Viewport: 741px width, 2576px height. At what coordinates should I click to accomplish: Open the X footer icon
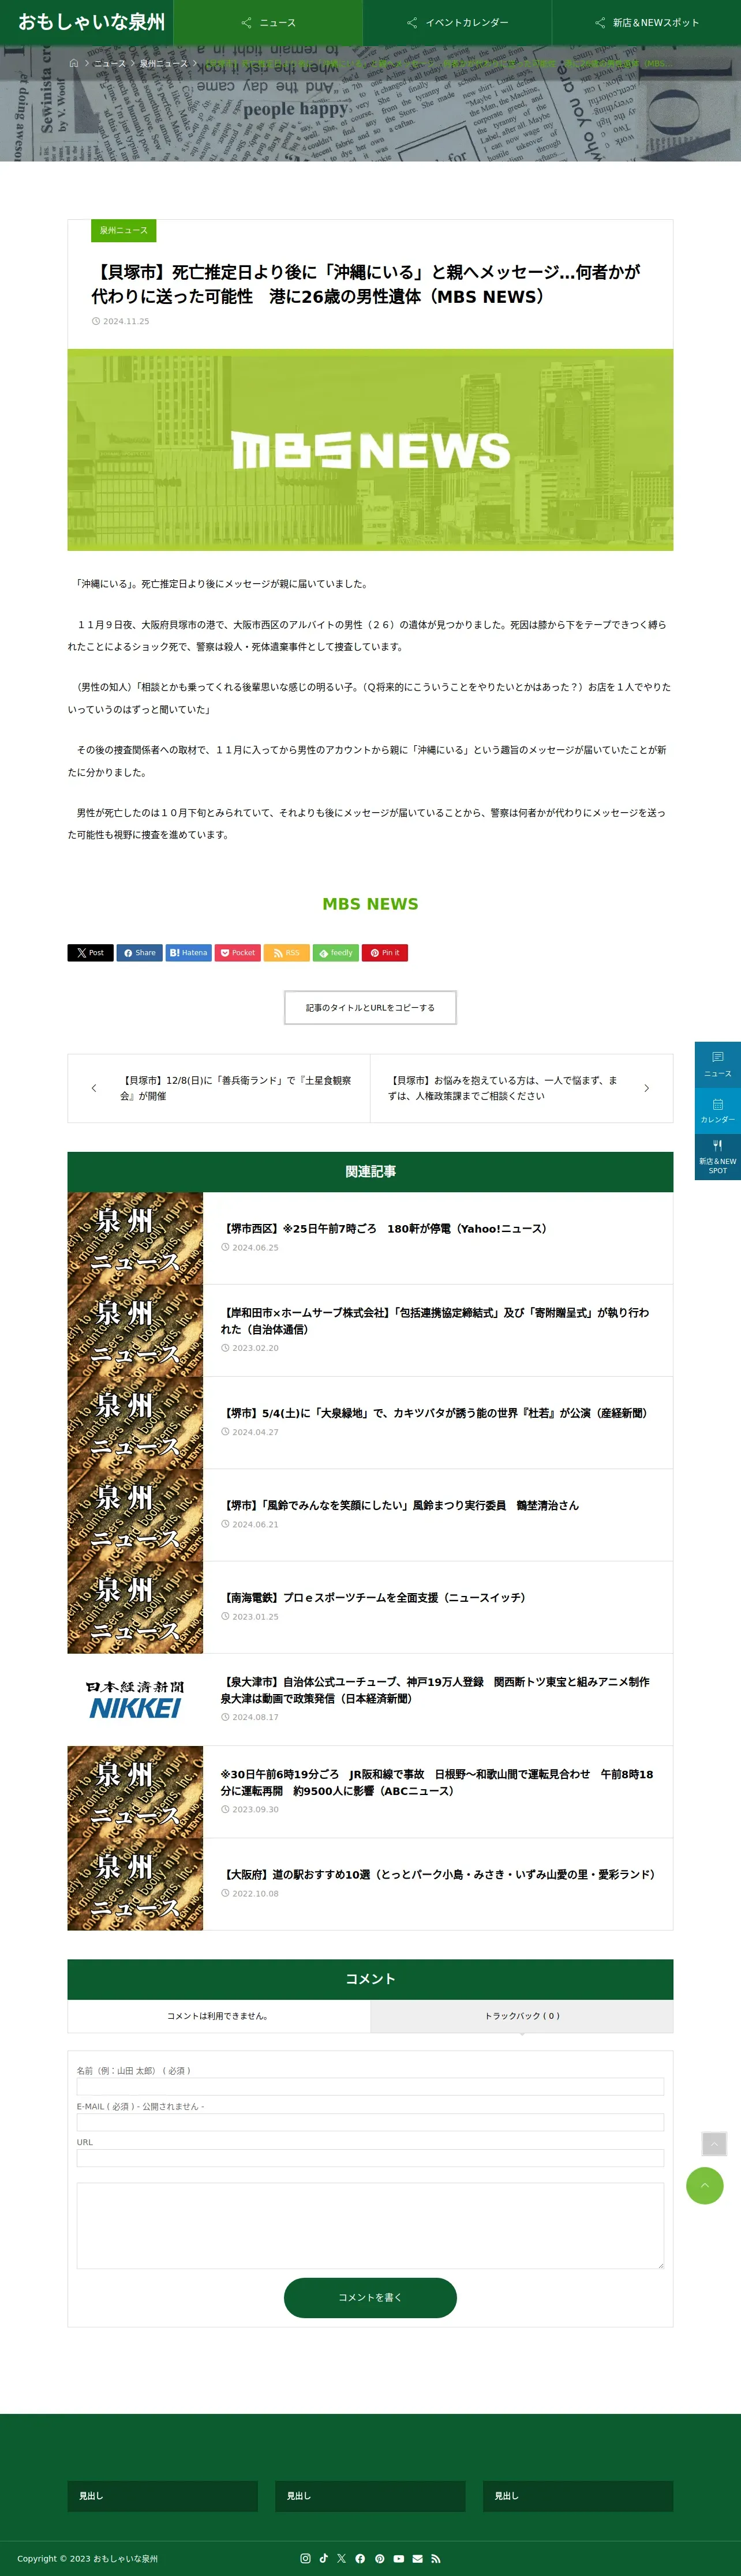click(342, 2558)
